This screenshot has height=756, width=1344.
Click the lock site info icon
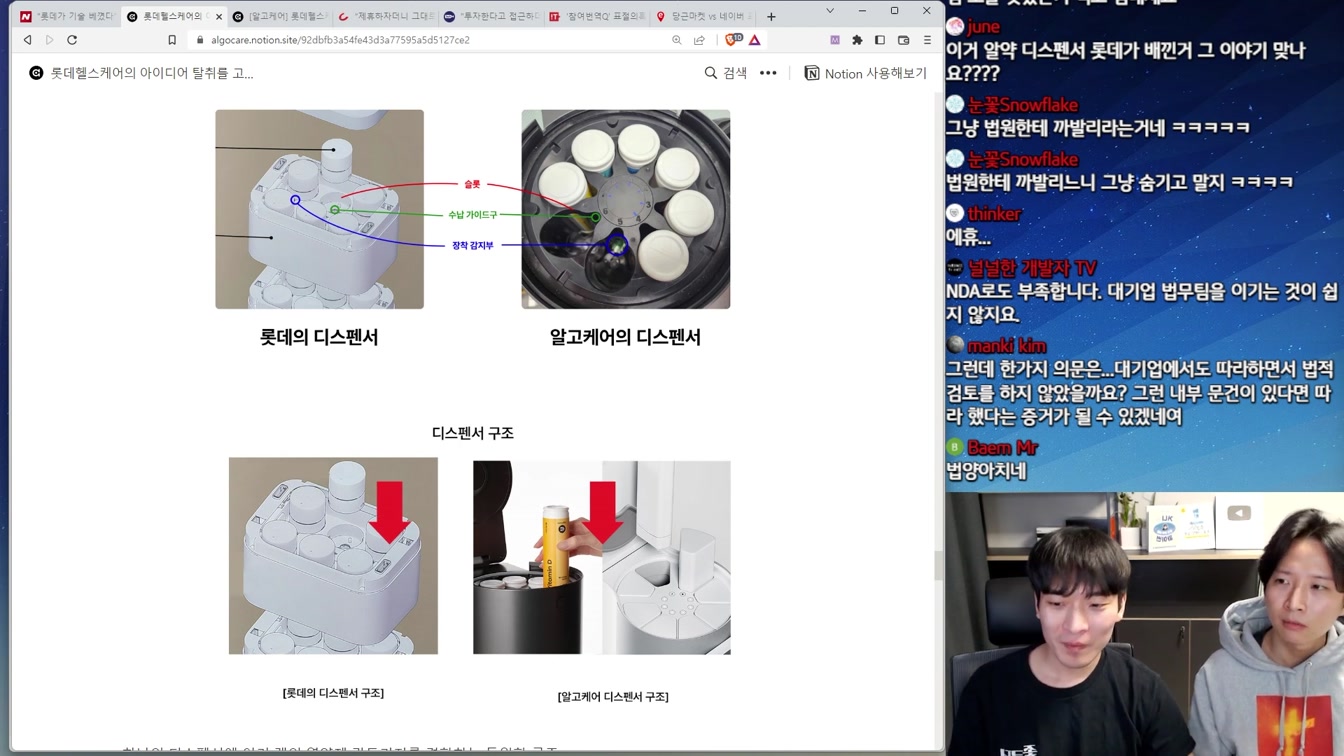coord(200,40)
